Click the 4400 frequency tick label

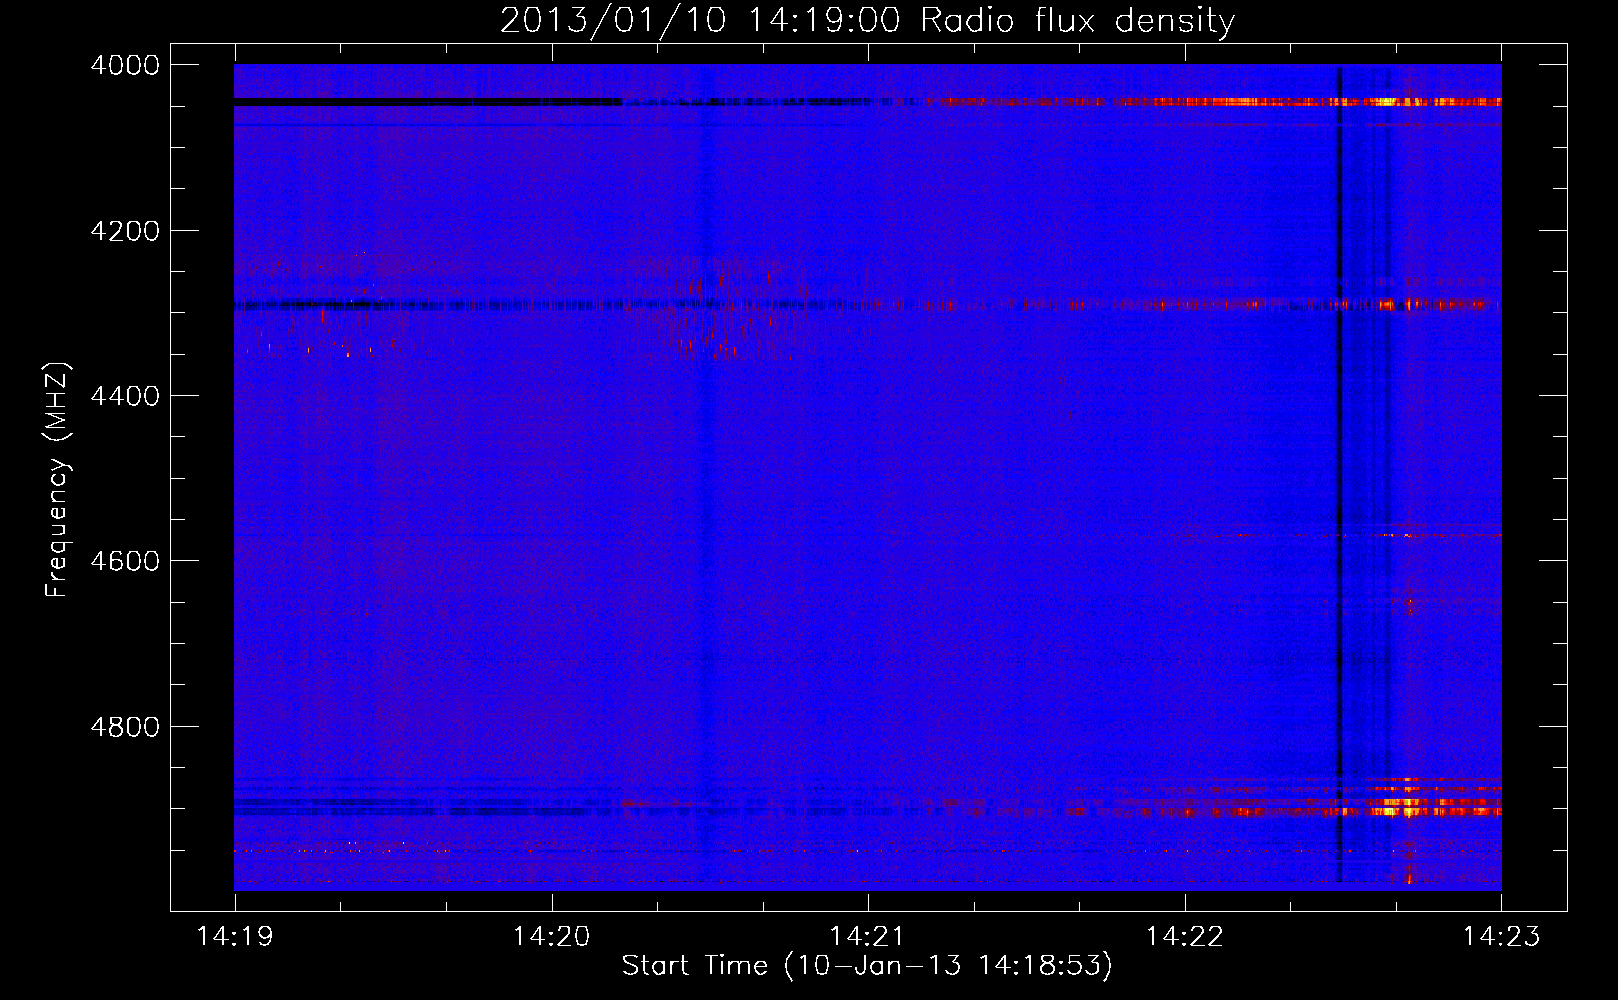point(125,396)
